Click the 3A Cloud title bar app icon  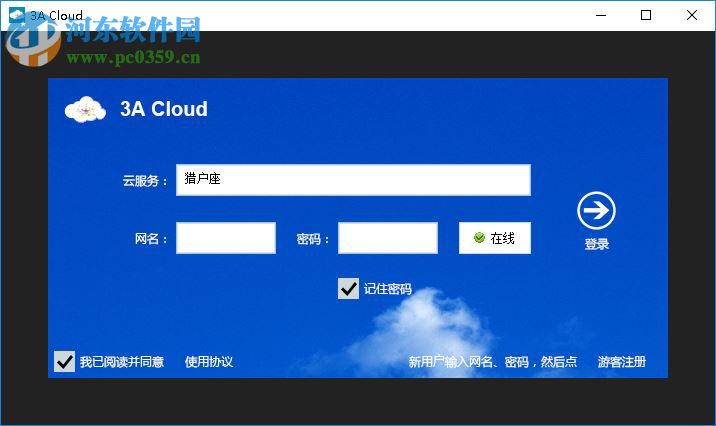[17, 15]
